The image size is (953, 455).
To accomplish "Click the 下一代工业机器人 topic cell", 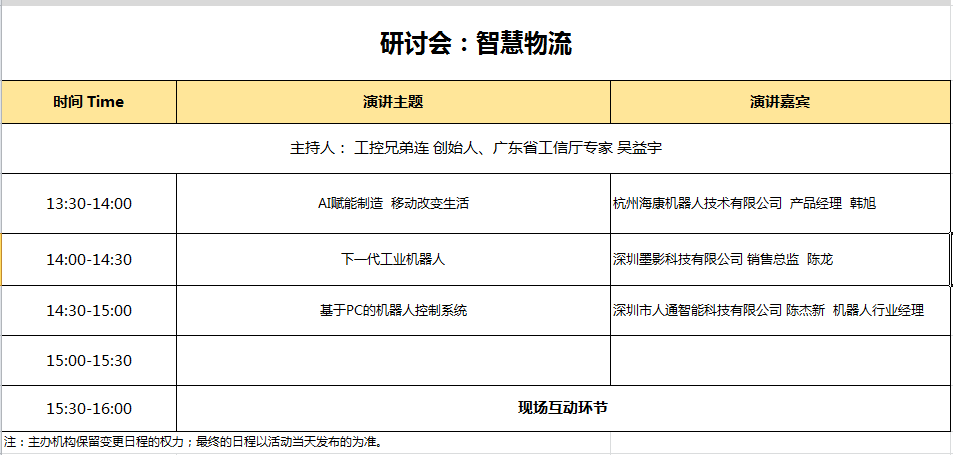I will tap(393, 259).
